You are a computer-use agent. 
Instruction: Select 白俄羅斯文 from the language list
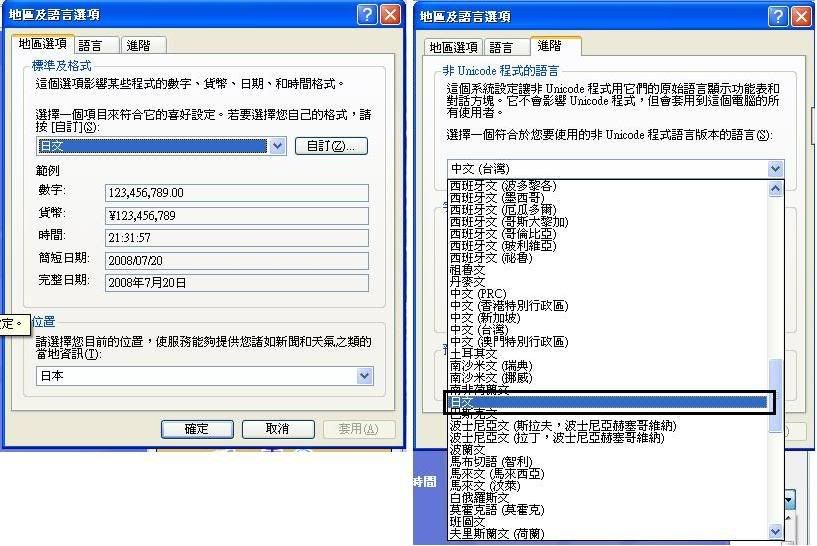[479, 497]
